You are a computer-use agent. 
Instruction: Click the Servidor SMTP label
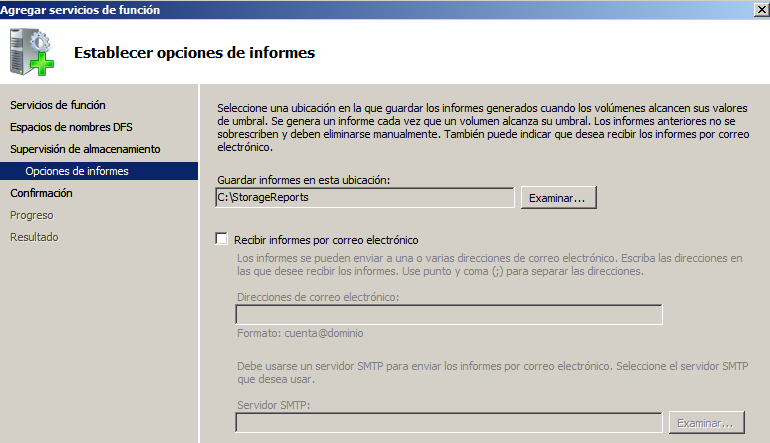pyautogui.click(x=274, y=405)
